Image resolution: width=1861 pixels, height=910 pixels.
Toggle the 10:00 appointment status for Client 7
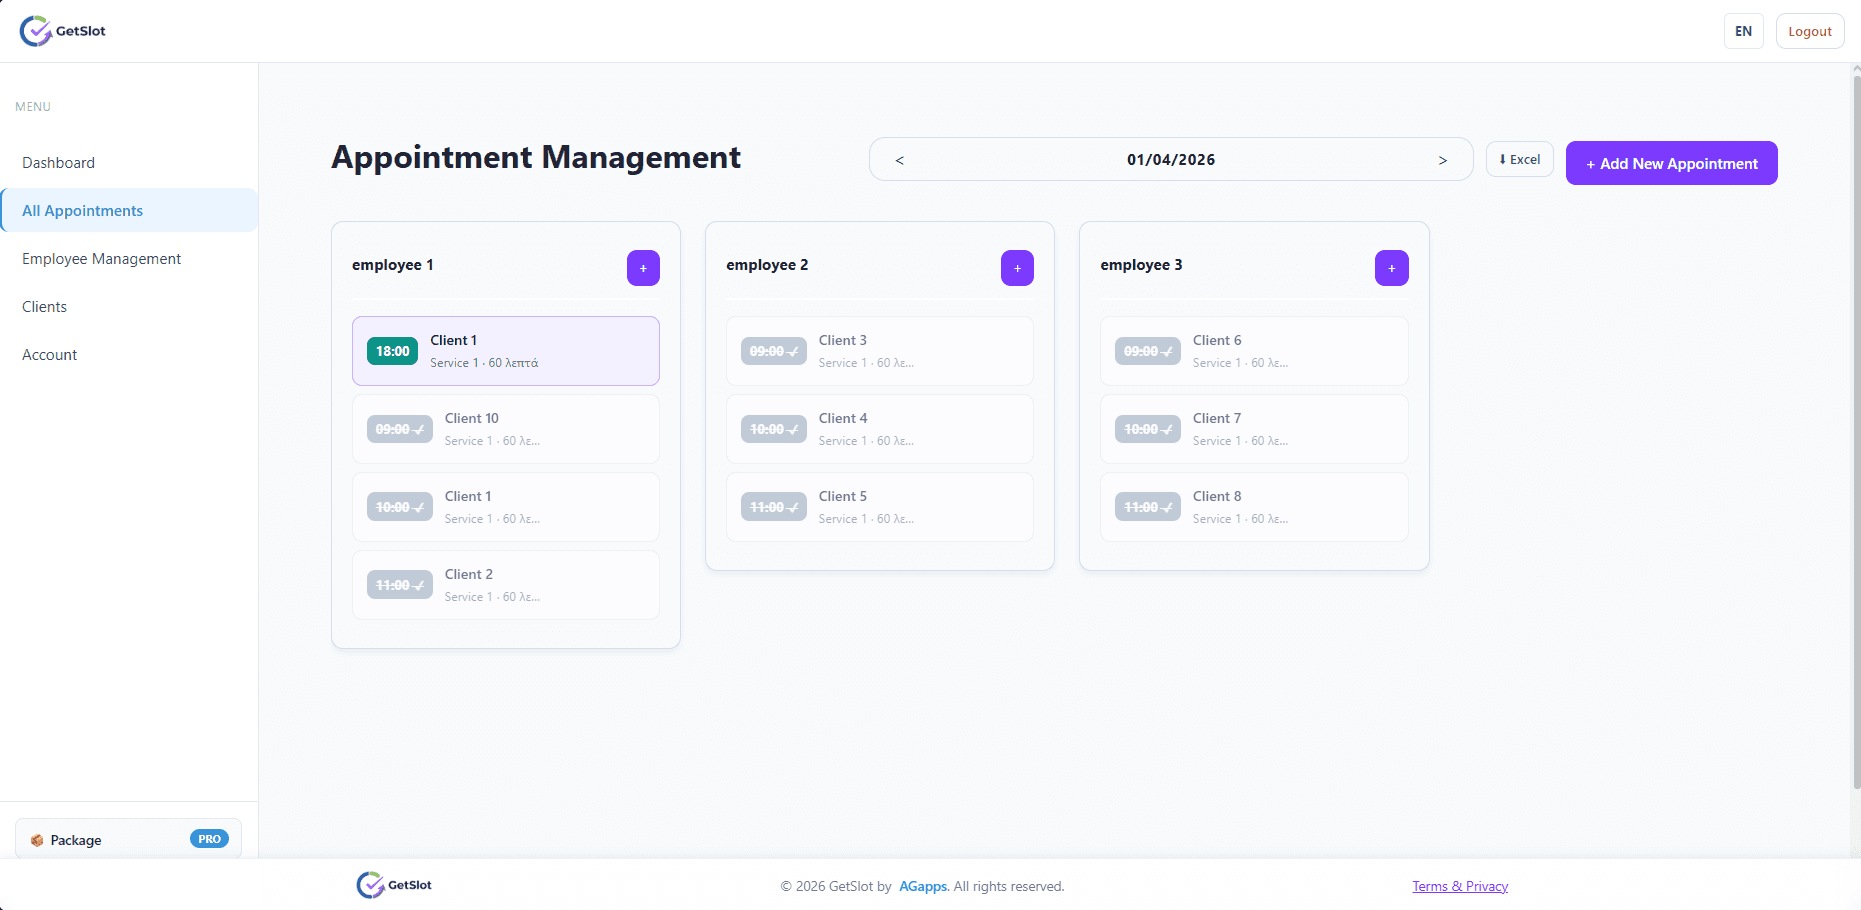click(1147, 428)
